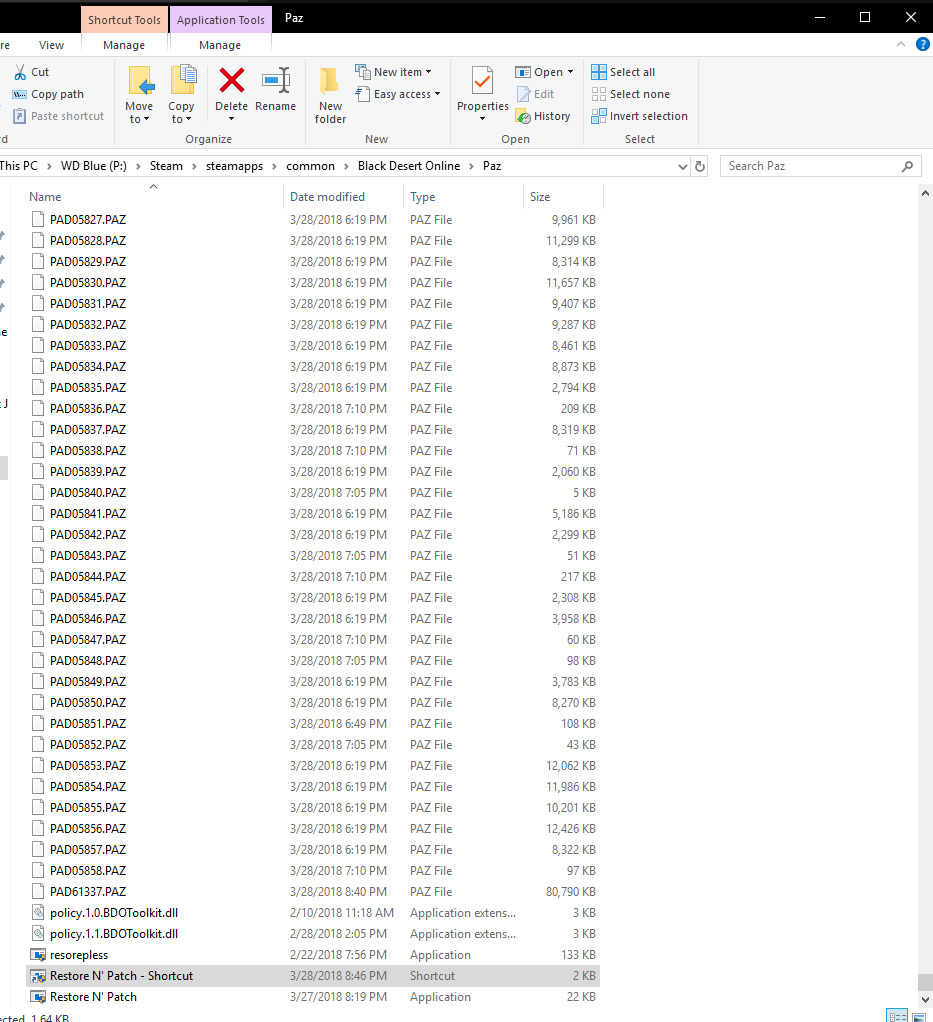933x1022 pixels.
Task: Create a new folder with New folder icon
Action: [x=330, y=96]
